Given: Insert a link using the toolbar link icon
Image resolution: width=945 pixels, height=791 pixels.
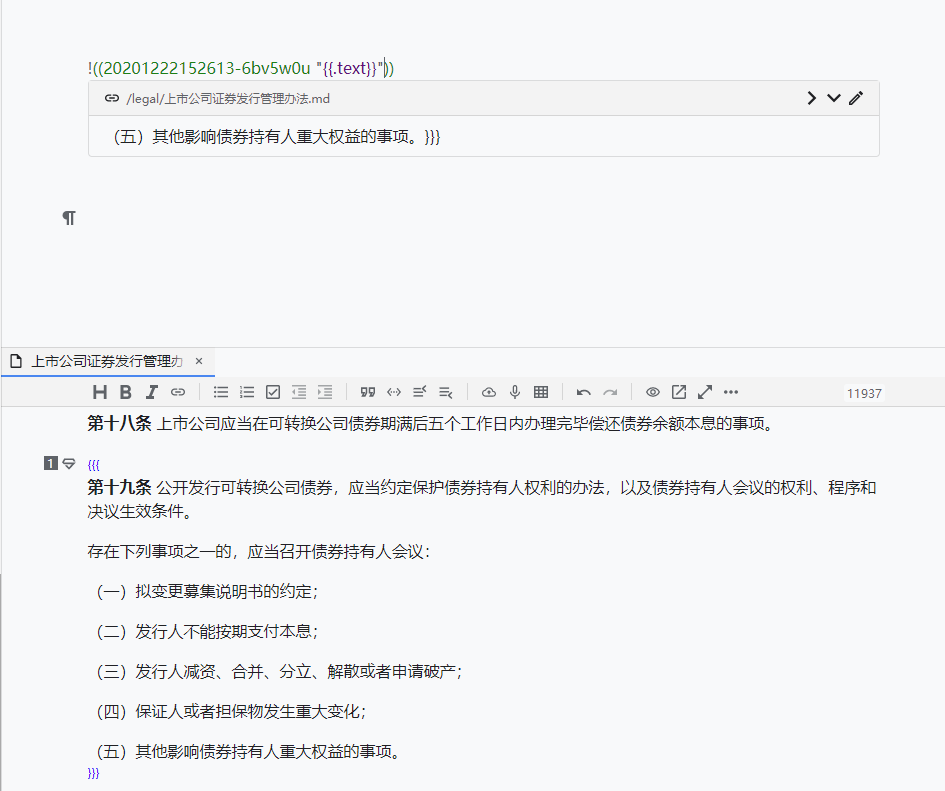Looking at the screenshot, I should [178, 392].
